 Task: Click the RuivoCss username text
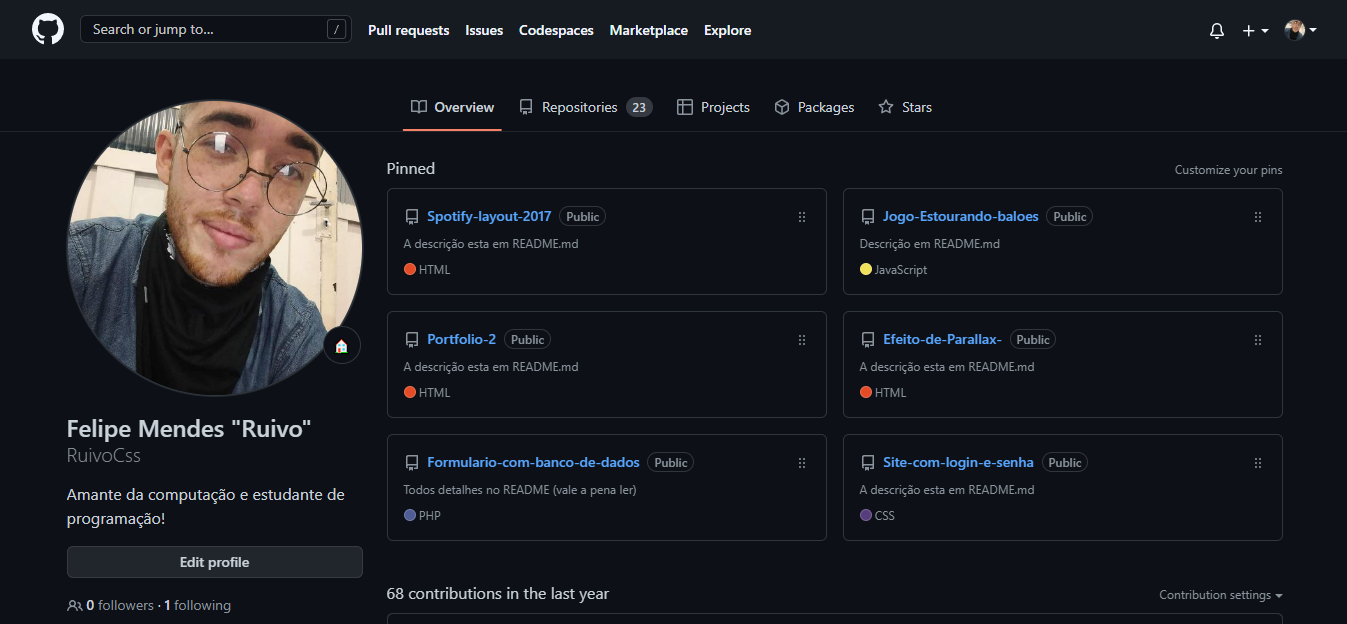click(x=104, y=456)
